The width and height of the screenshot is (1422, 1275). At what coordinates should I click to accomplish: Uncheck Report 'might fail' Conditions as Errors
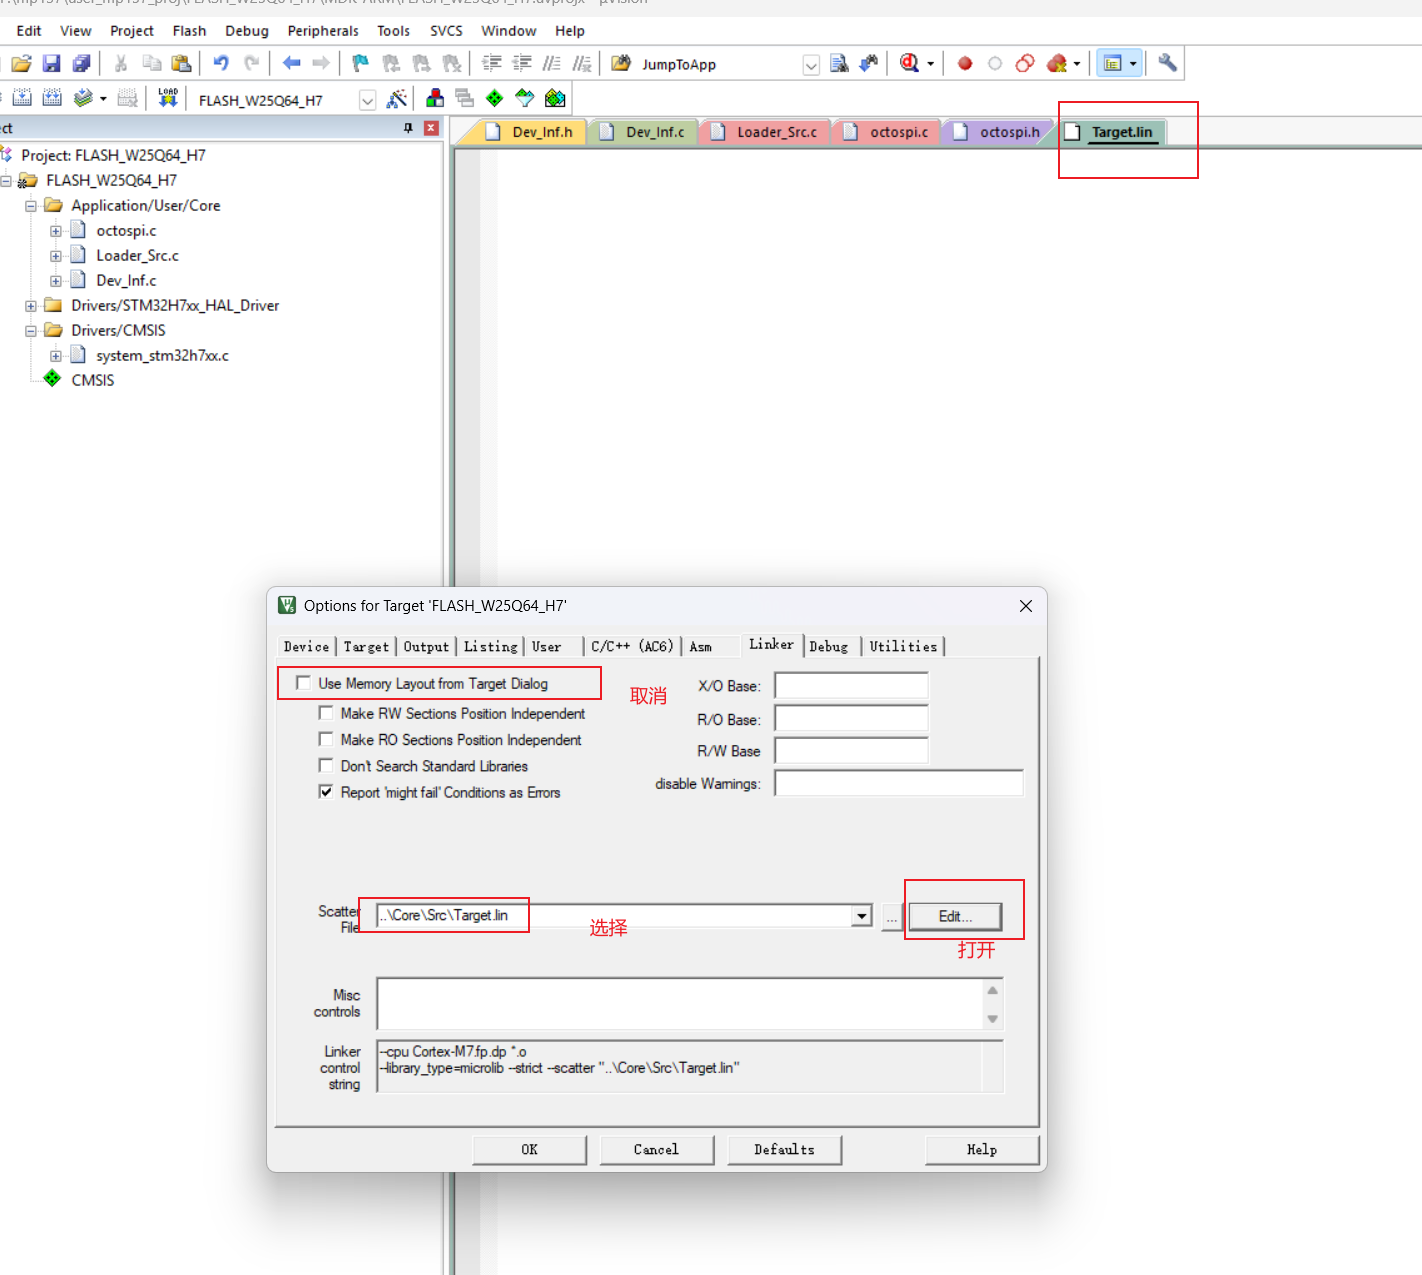click(x=325, y=791)
